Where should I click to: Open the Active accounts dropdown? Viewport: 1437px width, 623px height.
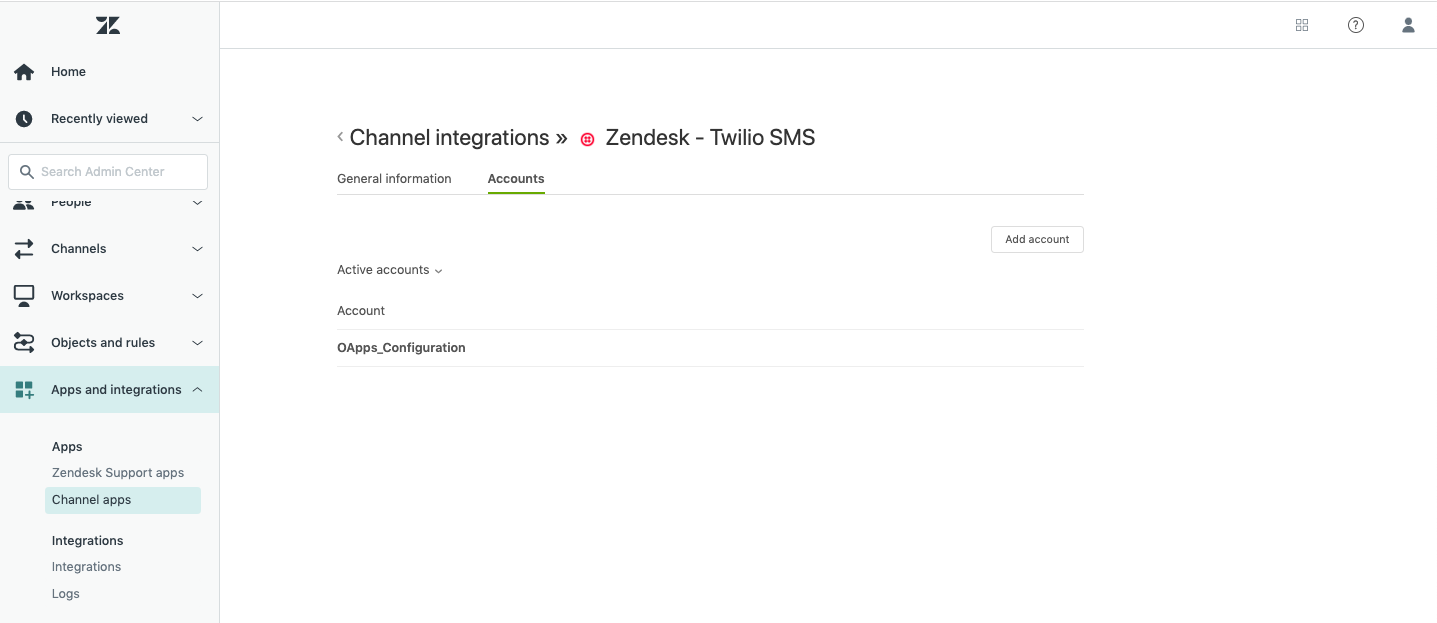(389, 270)
